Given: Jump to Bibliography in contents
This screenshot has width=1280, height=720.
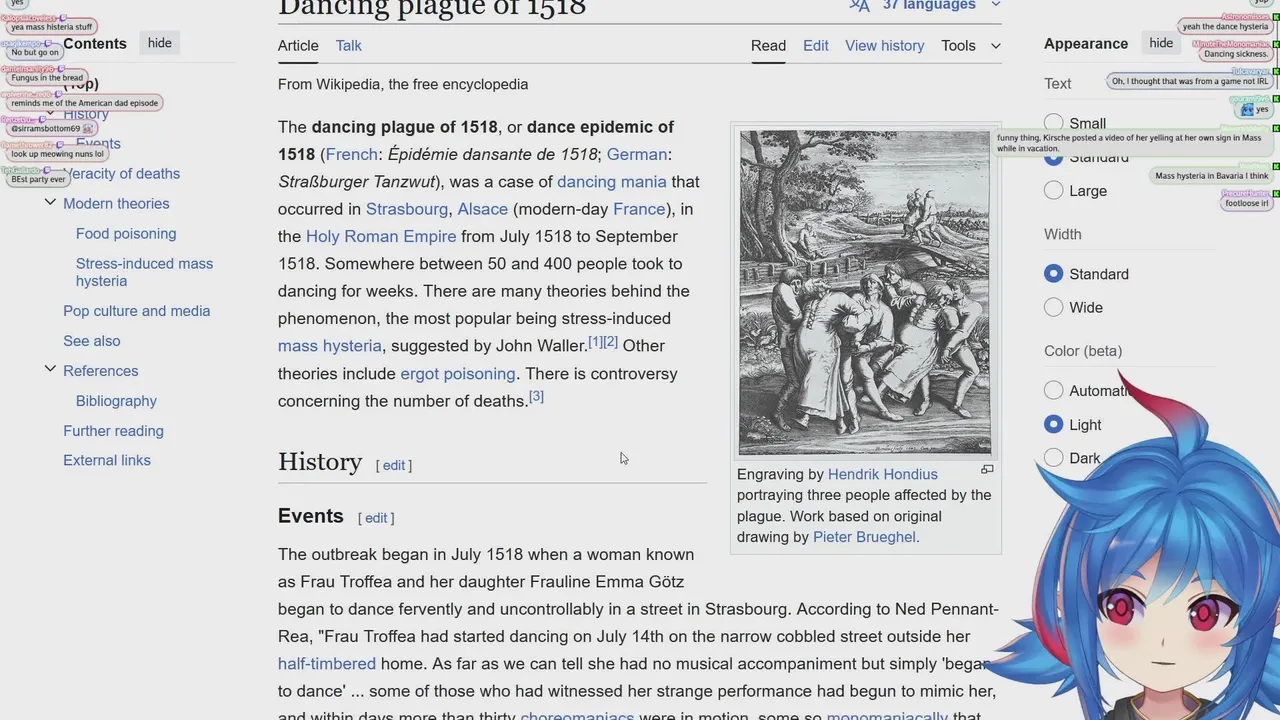Looking at the screenshot, I should (x=116, y=401).
